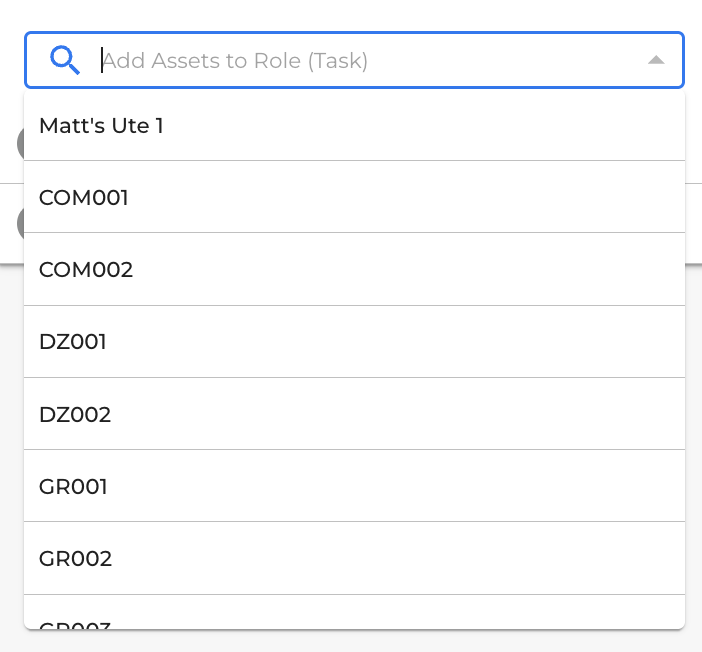This screenshot has height=652, width=702.
Task: Select Matt's Ute 1 from the list
Action: pos(354,125)
